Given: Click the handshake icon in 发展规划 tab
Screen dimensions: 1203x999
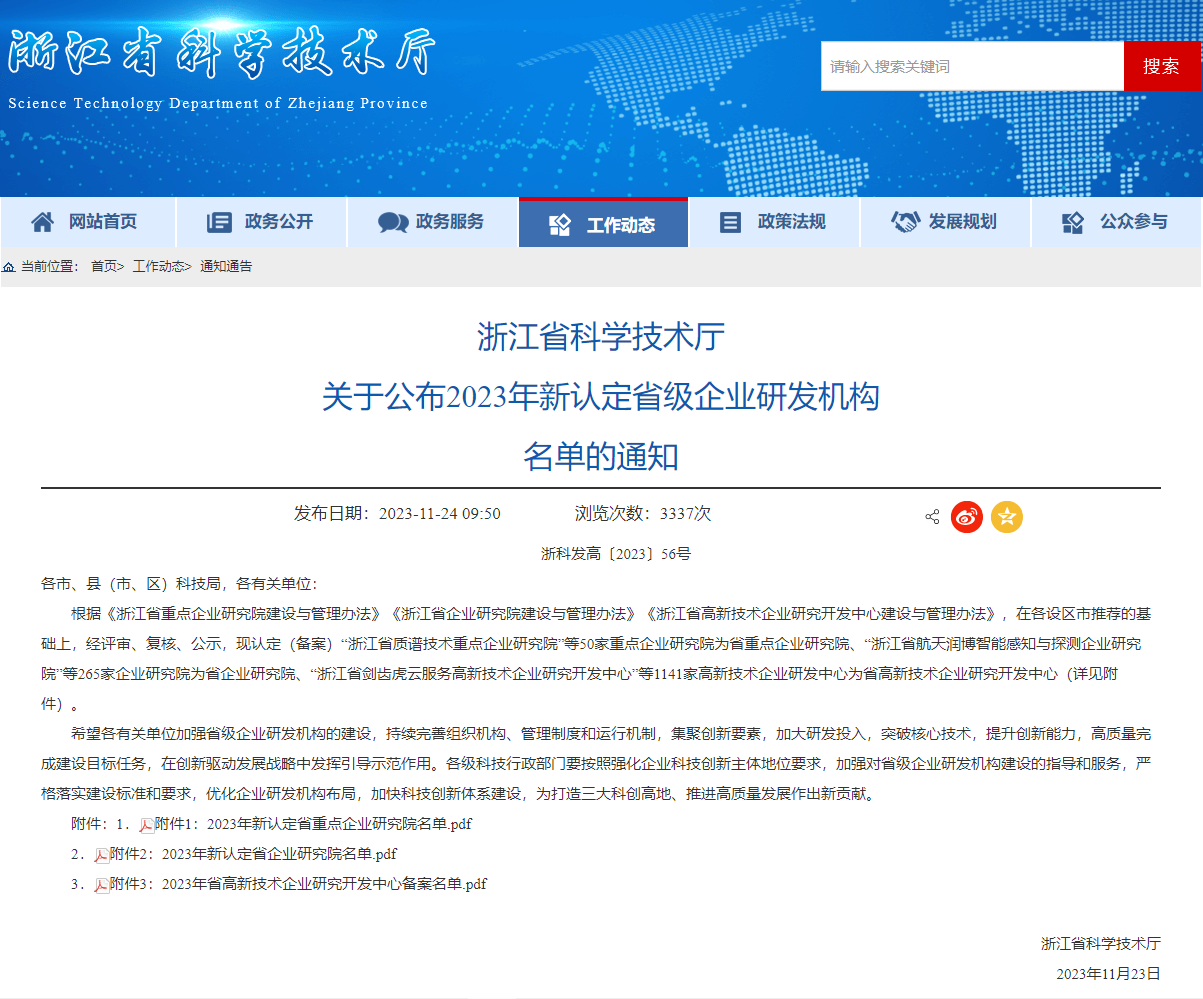Looking at the screenshot, I should click(x=905, y=222).
